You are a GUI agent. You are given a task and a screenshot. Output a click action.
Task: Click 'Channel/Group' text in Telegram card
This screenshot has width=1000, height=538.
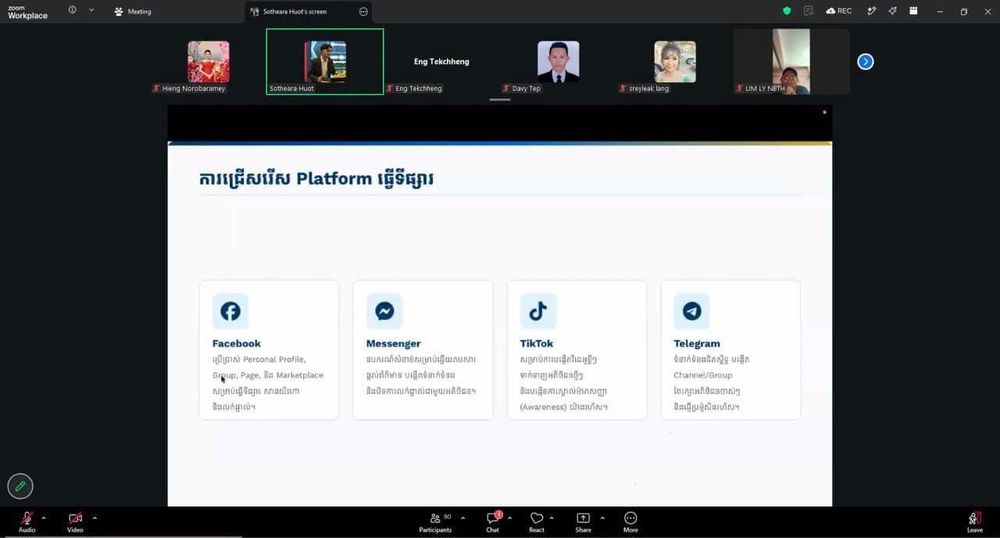(703, 375)
